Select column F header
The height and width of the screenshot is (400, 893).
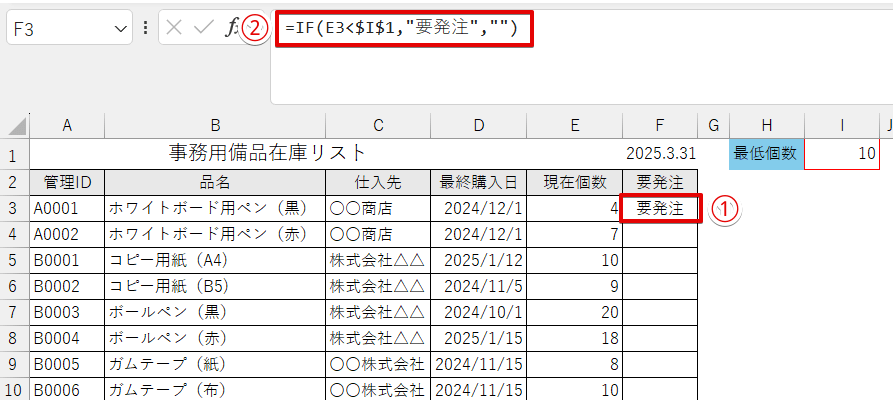pyautogui.click(x=660, y=125)
